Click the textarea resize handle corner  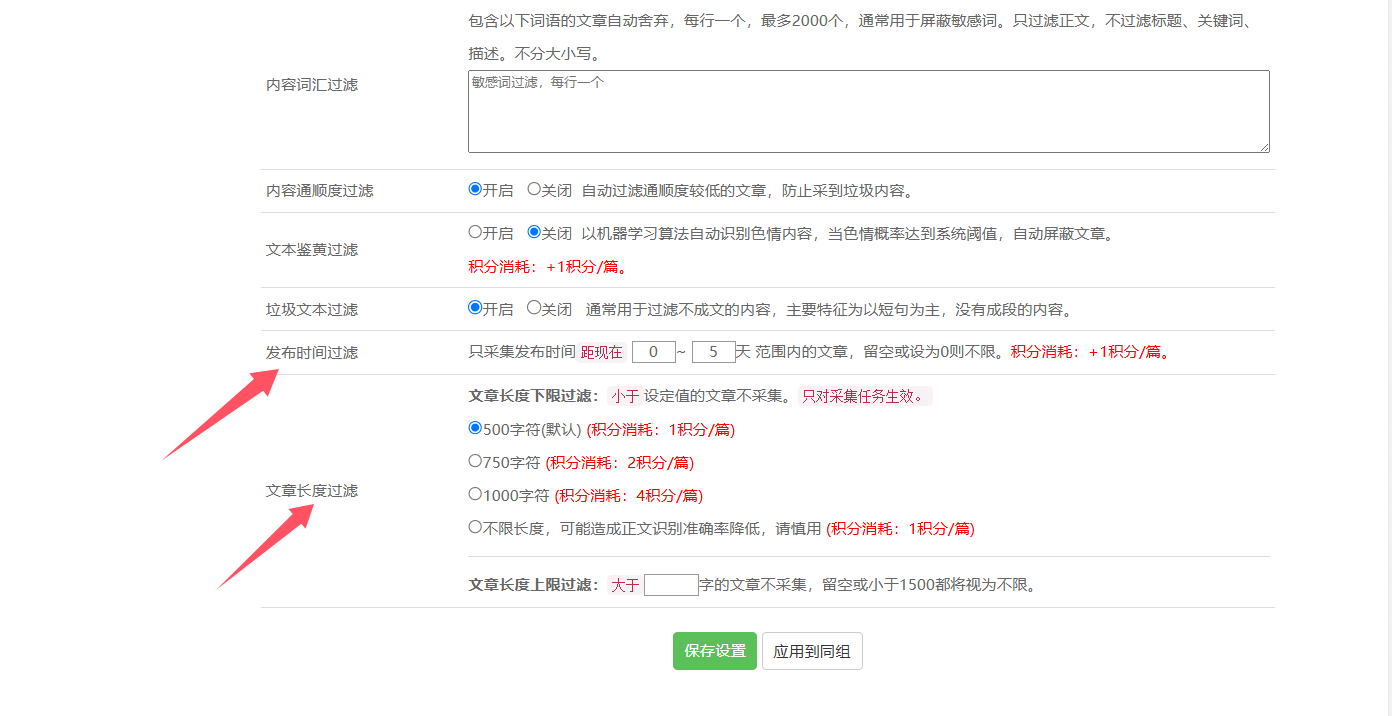(x=1264, y=147)
